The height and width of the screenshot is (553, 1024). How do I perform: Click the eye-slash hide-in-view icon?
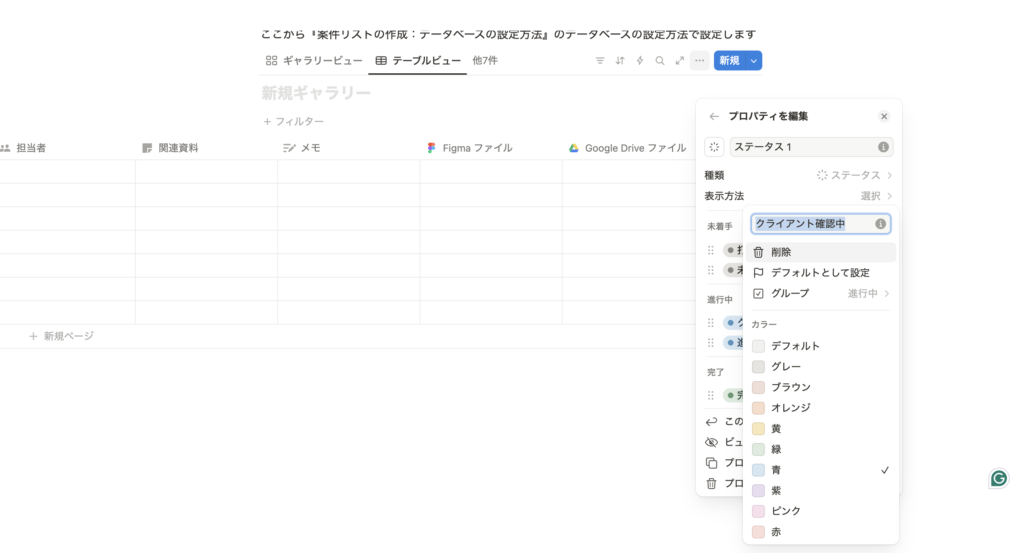[x=712, y=442]
